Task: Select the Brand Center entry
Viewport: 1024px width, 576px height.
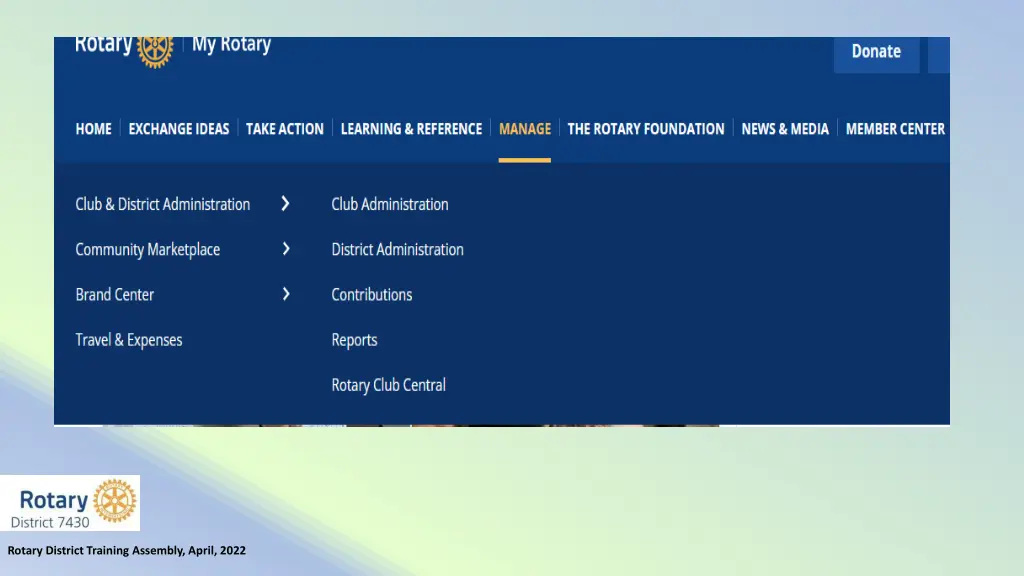Action: [114, 295]
